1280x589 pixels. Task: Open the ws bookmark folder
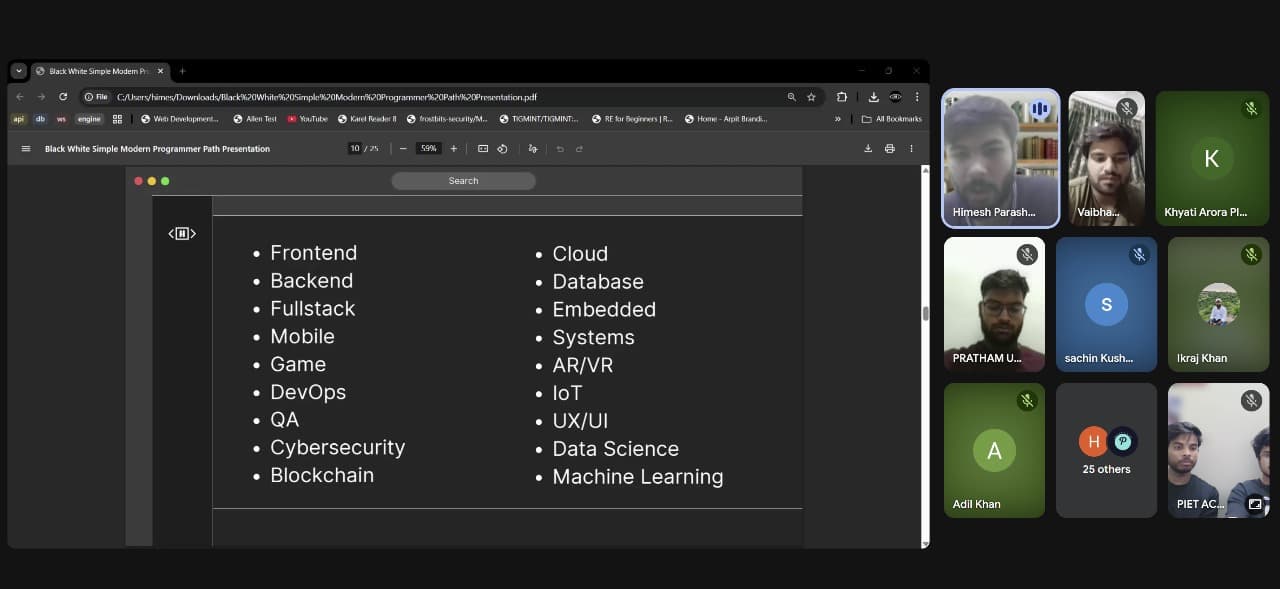point(61,119)
